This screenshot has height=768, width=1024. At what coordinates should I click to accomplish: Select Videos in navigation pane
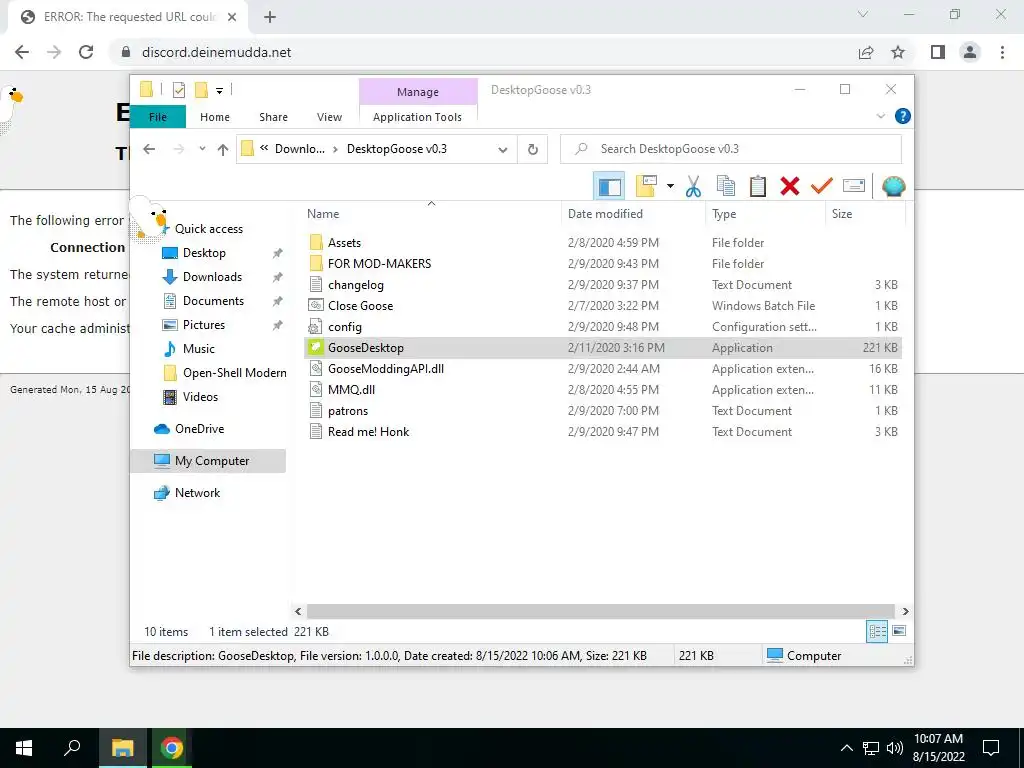[200, 397]
